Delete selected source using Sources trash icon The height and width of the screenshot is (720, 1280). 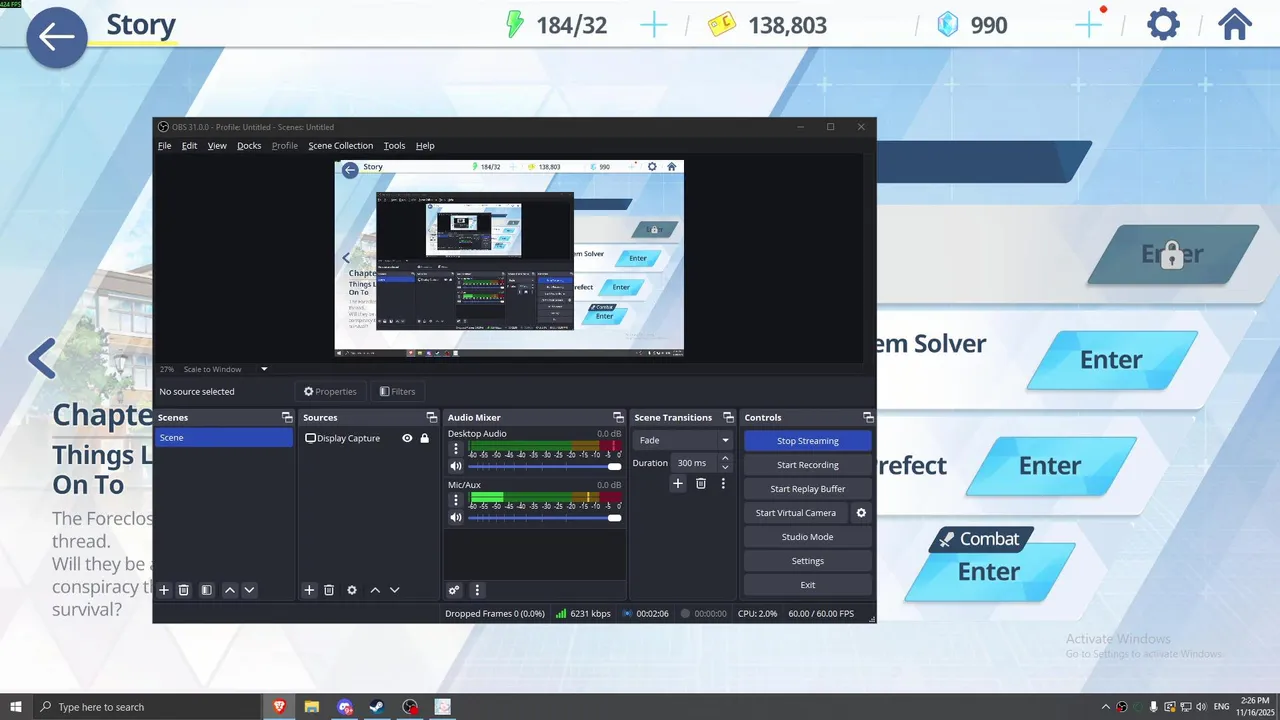[329, 590]
